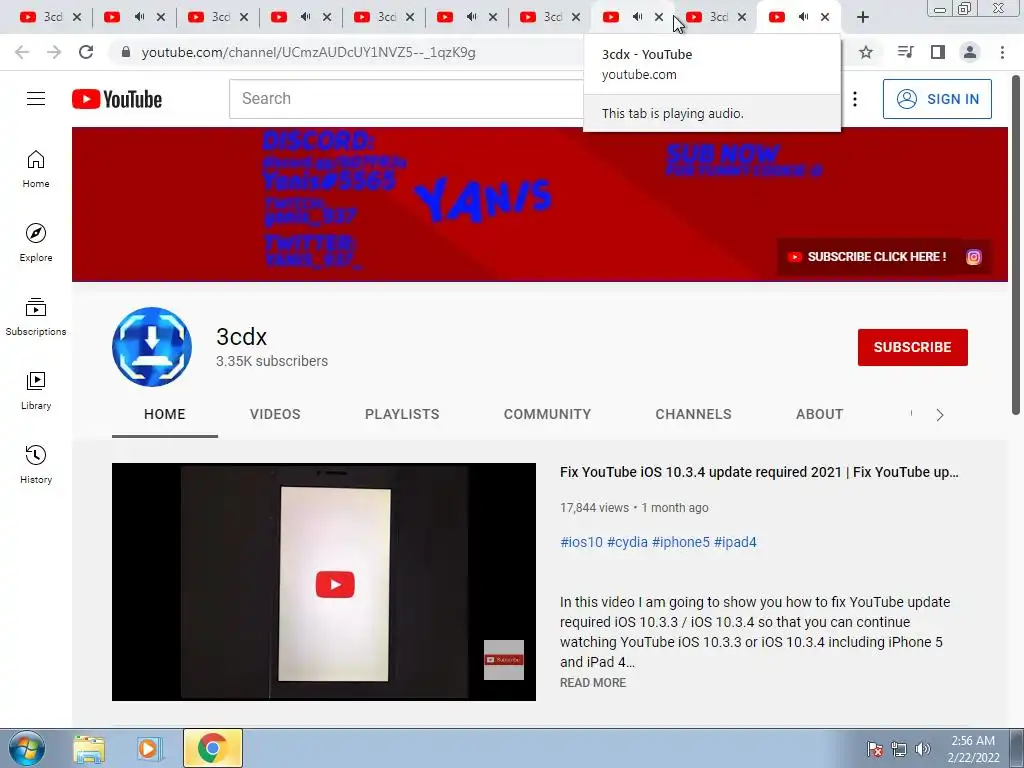
Task: Click the #ipad4 hashtag
Action: click(735, 542)
